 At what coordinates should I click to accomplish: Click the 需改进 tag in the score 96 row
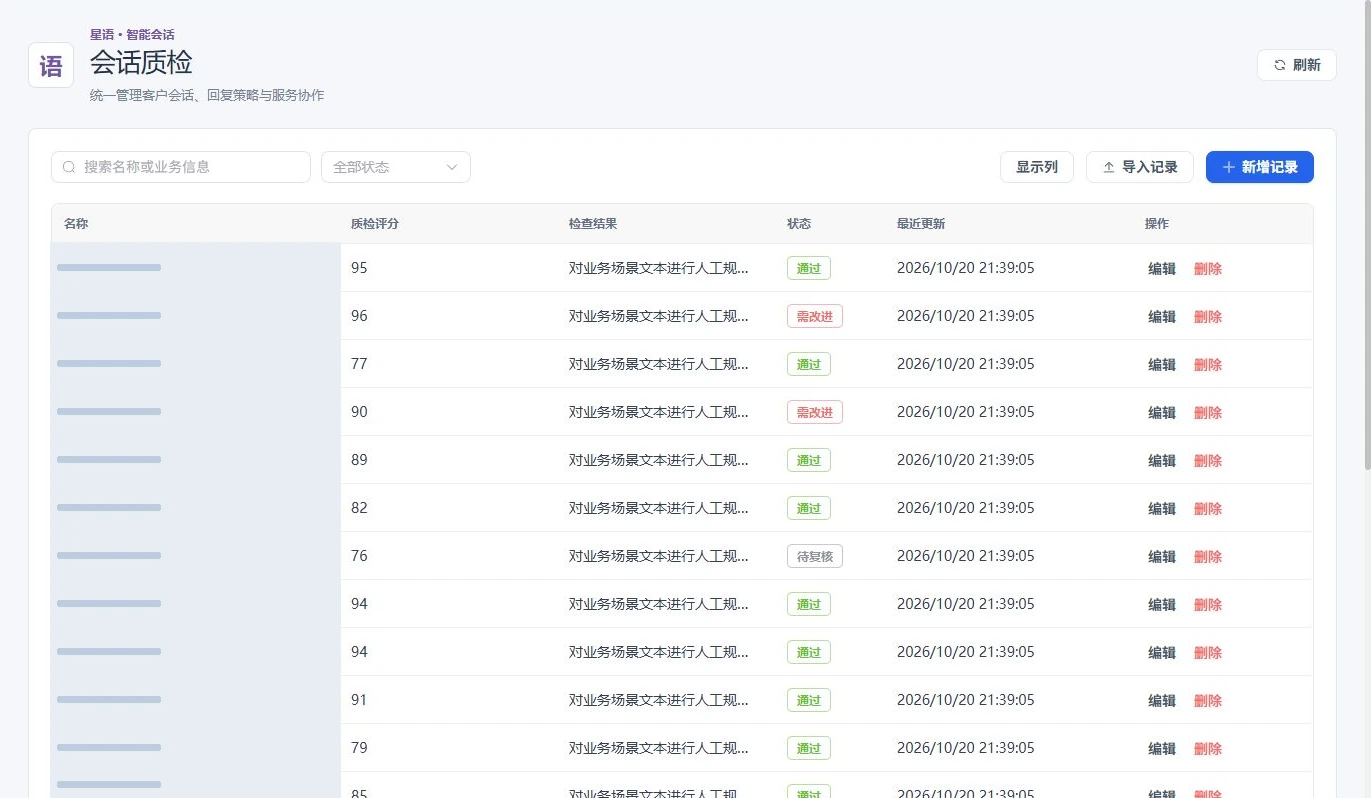(x=815, y=316)
